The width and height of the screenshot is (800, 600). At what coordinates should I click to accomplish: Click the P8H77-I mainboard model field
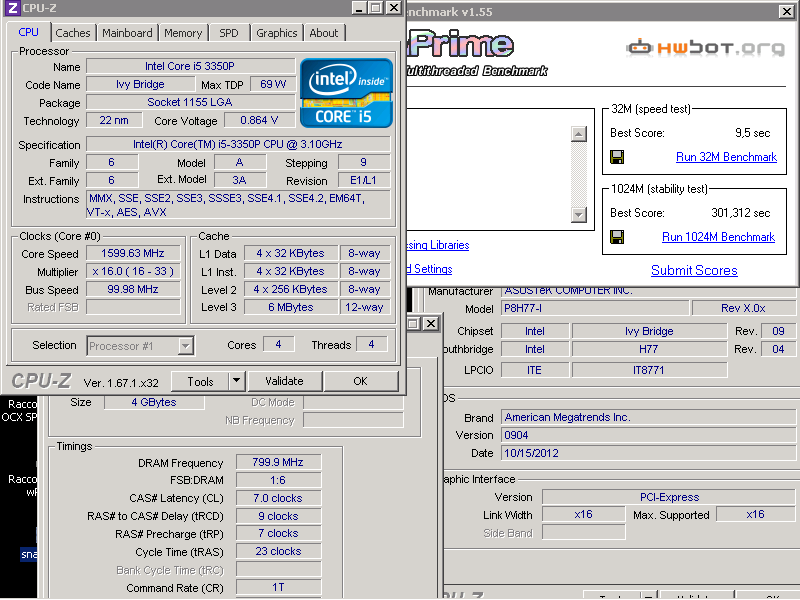595,309
